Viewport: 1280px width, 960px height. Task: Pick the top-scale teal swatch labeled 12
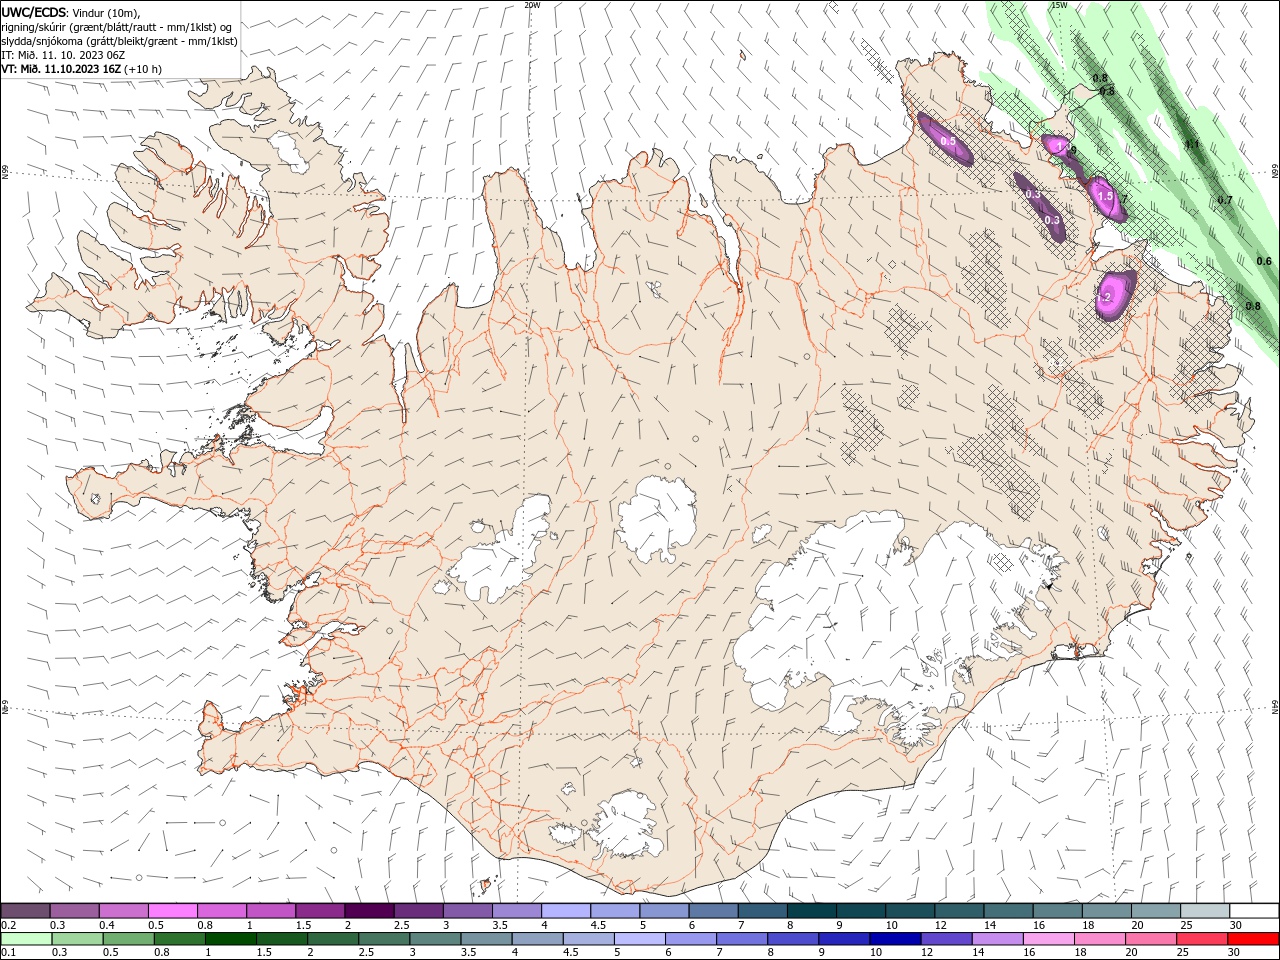[958, 910]
